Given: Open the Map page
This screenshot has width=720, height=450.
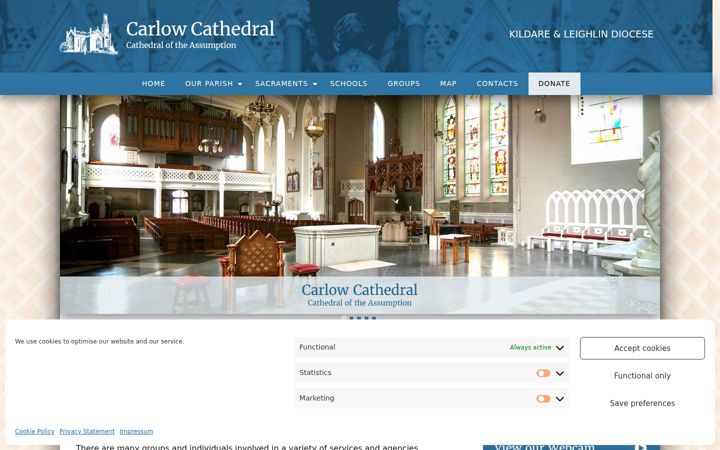Looking at the screenshot, I should [x=448, y=84].
